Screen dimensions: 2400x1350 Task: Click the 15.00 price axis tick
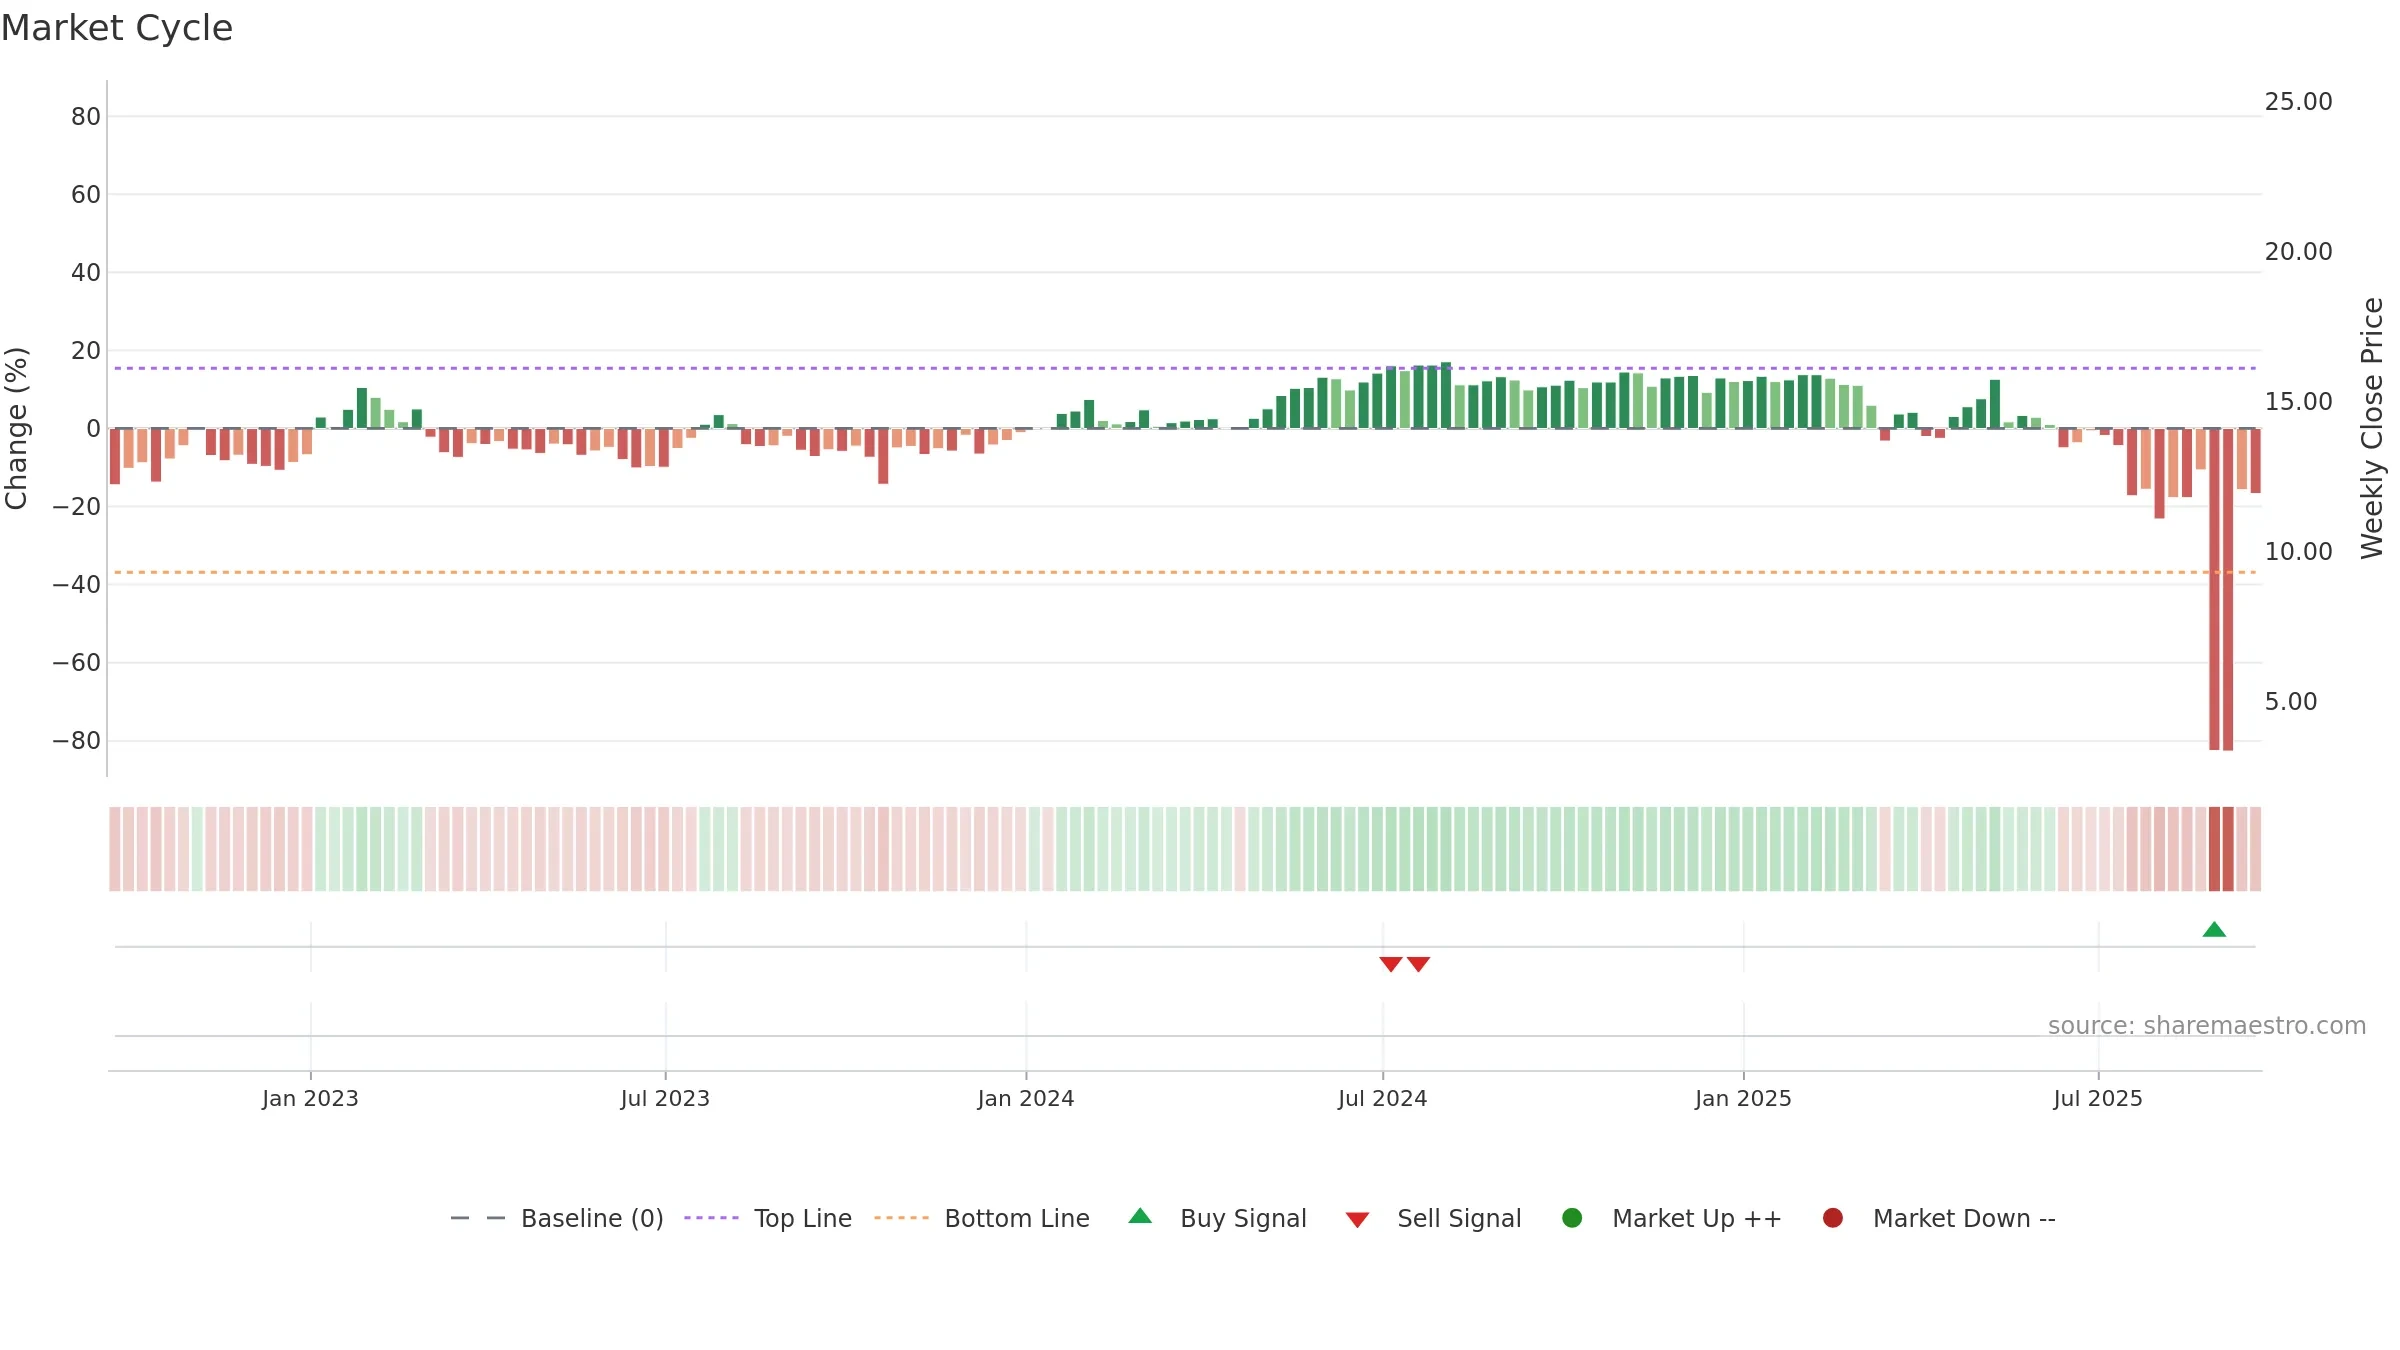point(2298,402)
